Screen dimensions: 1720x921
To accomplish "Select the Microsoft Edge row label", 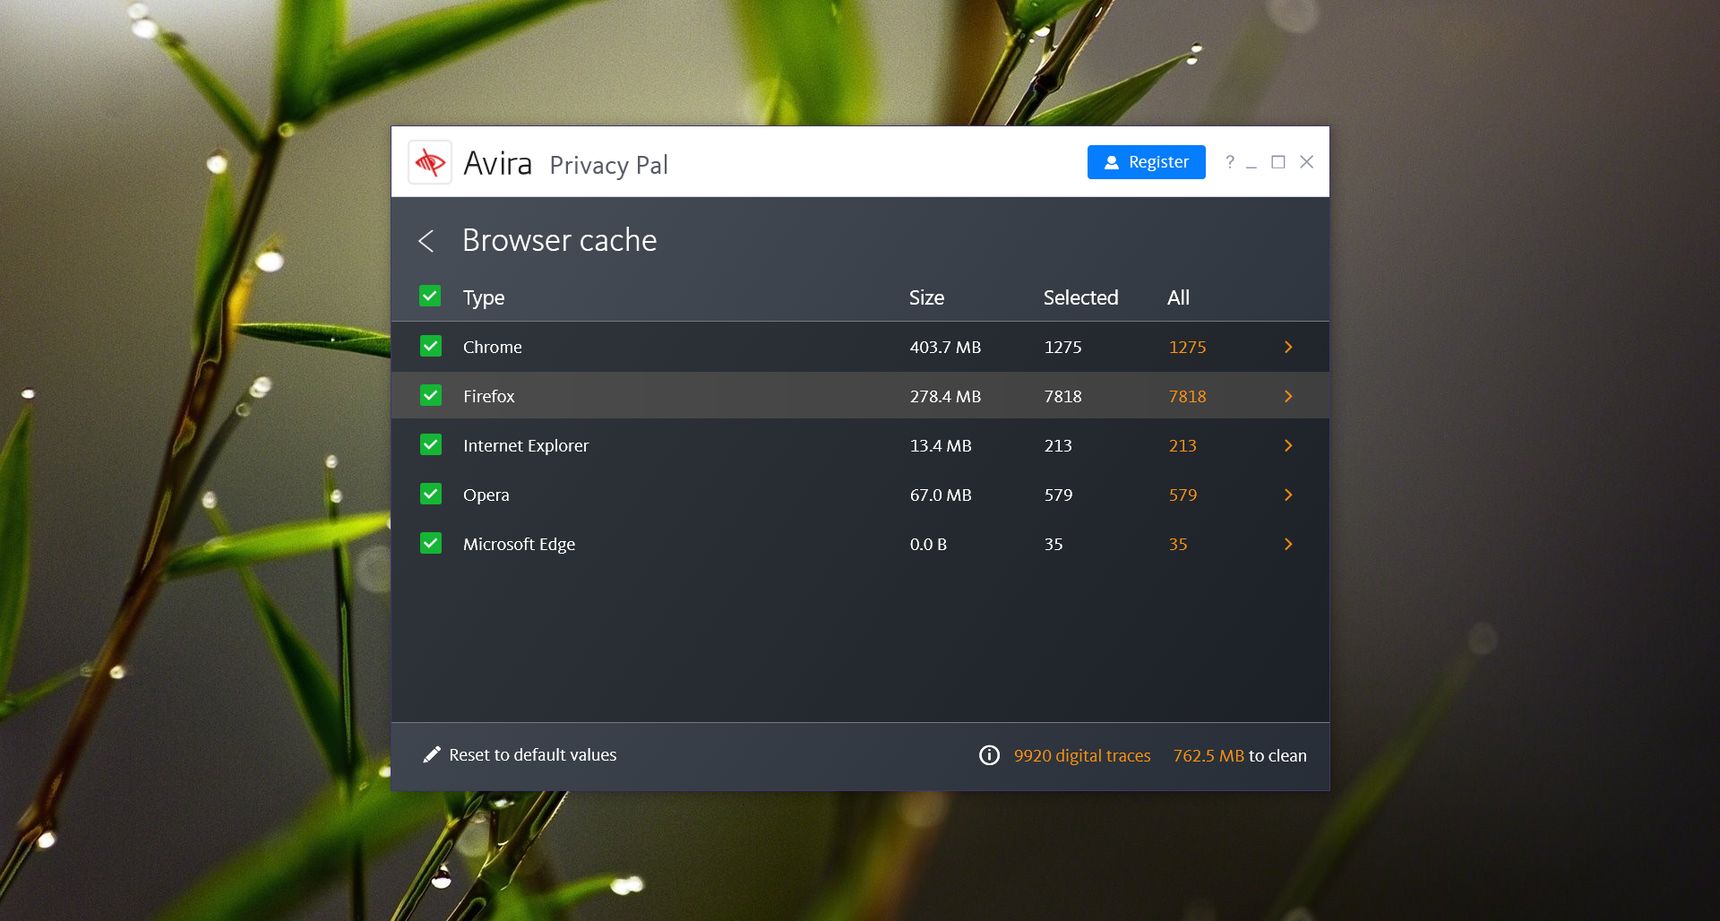I will click(519, 544).
